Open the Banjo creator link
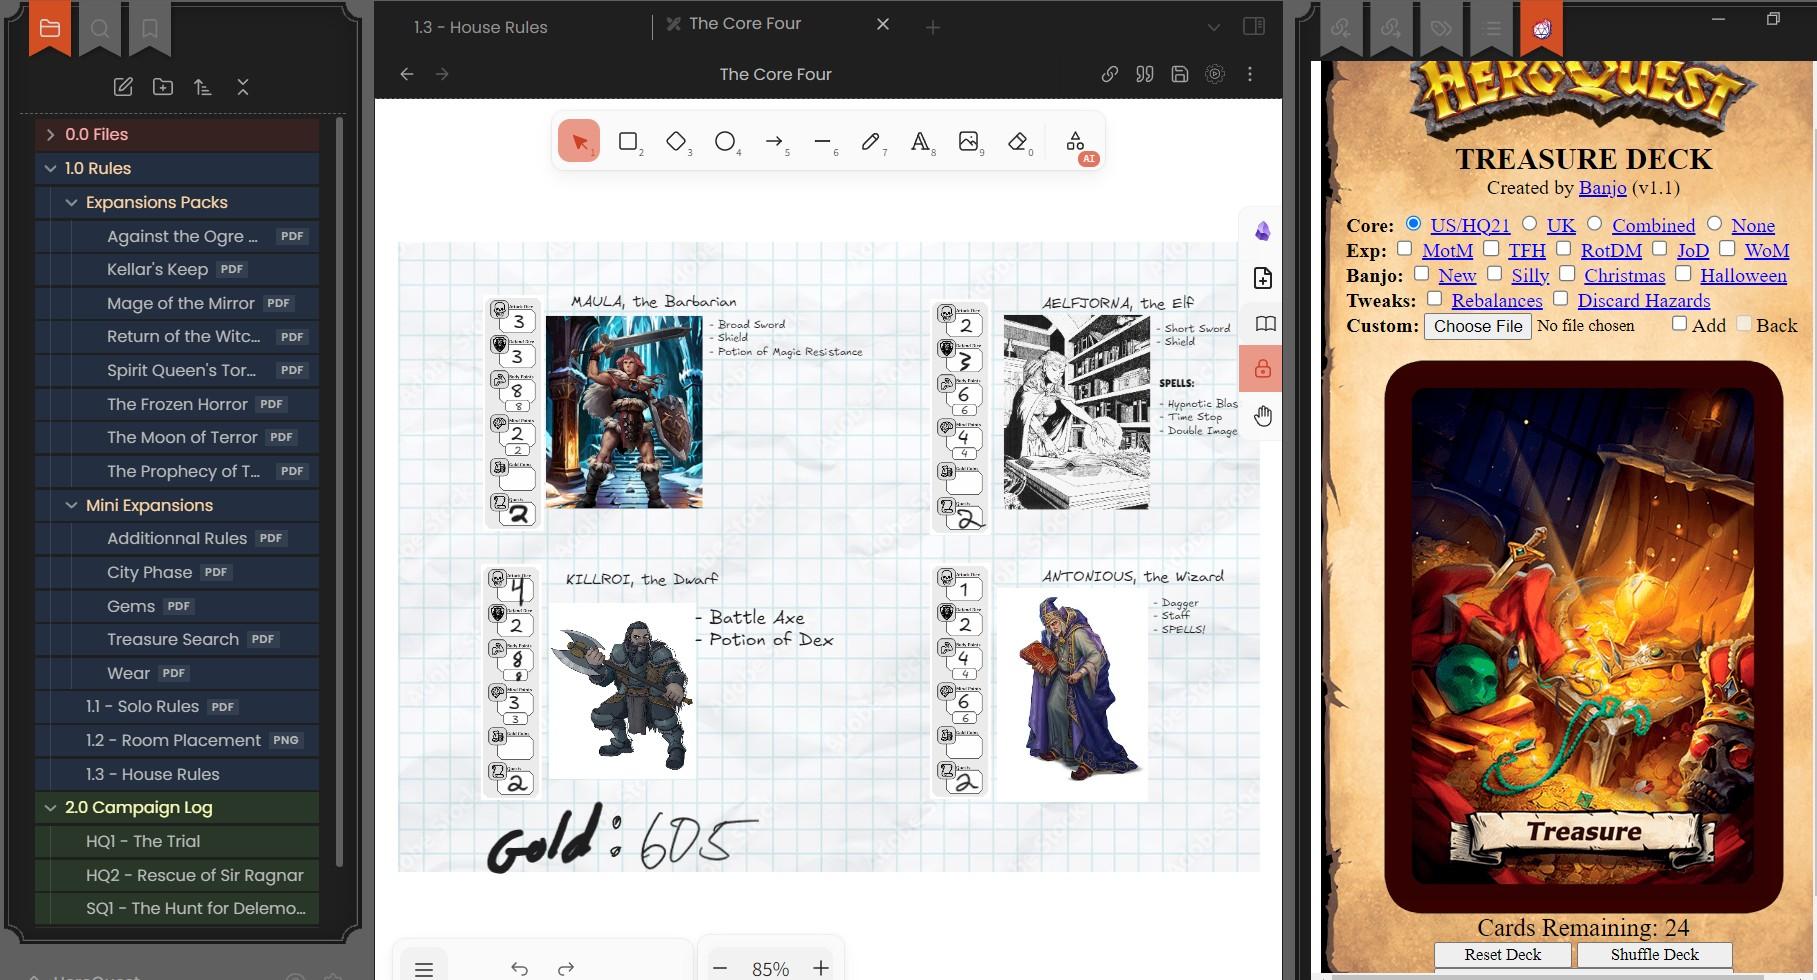 [1602, 187]
